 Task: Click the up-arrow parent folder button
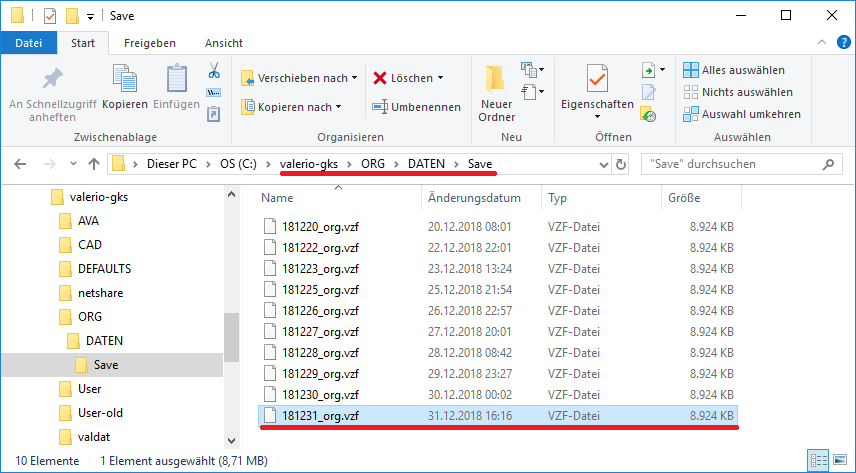pos(94,164)
